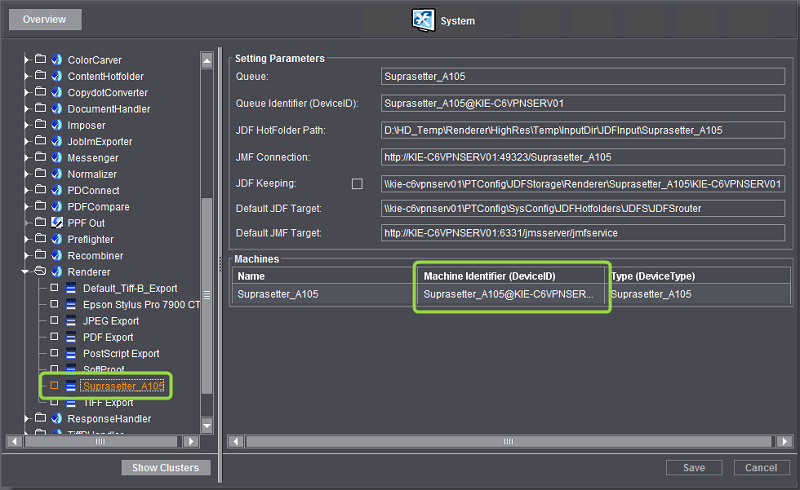Click the PDF Export queue icon

tap(71, 337)
